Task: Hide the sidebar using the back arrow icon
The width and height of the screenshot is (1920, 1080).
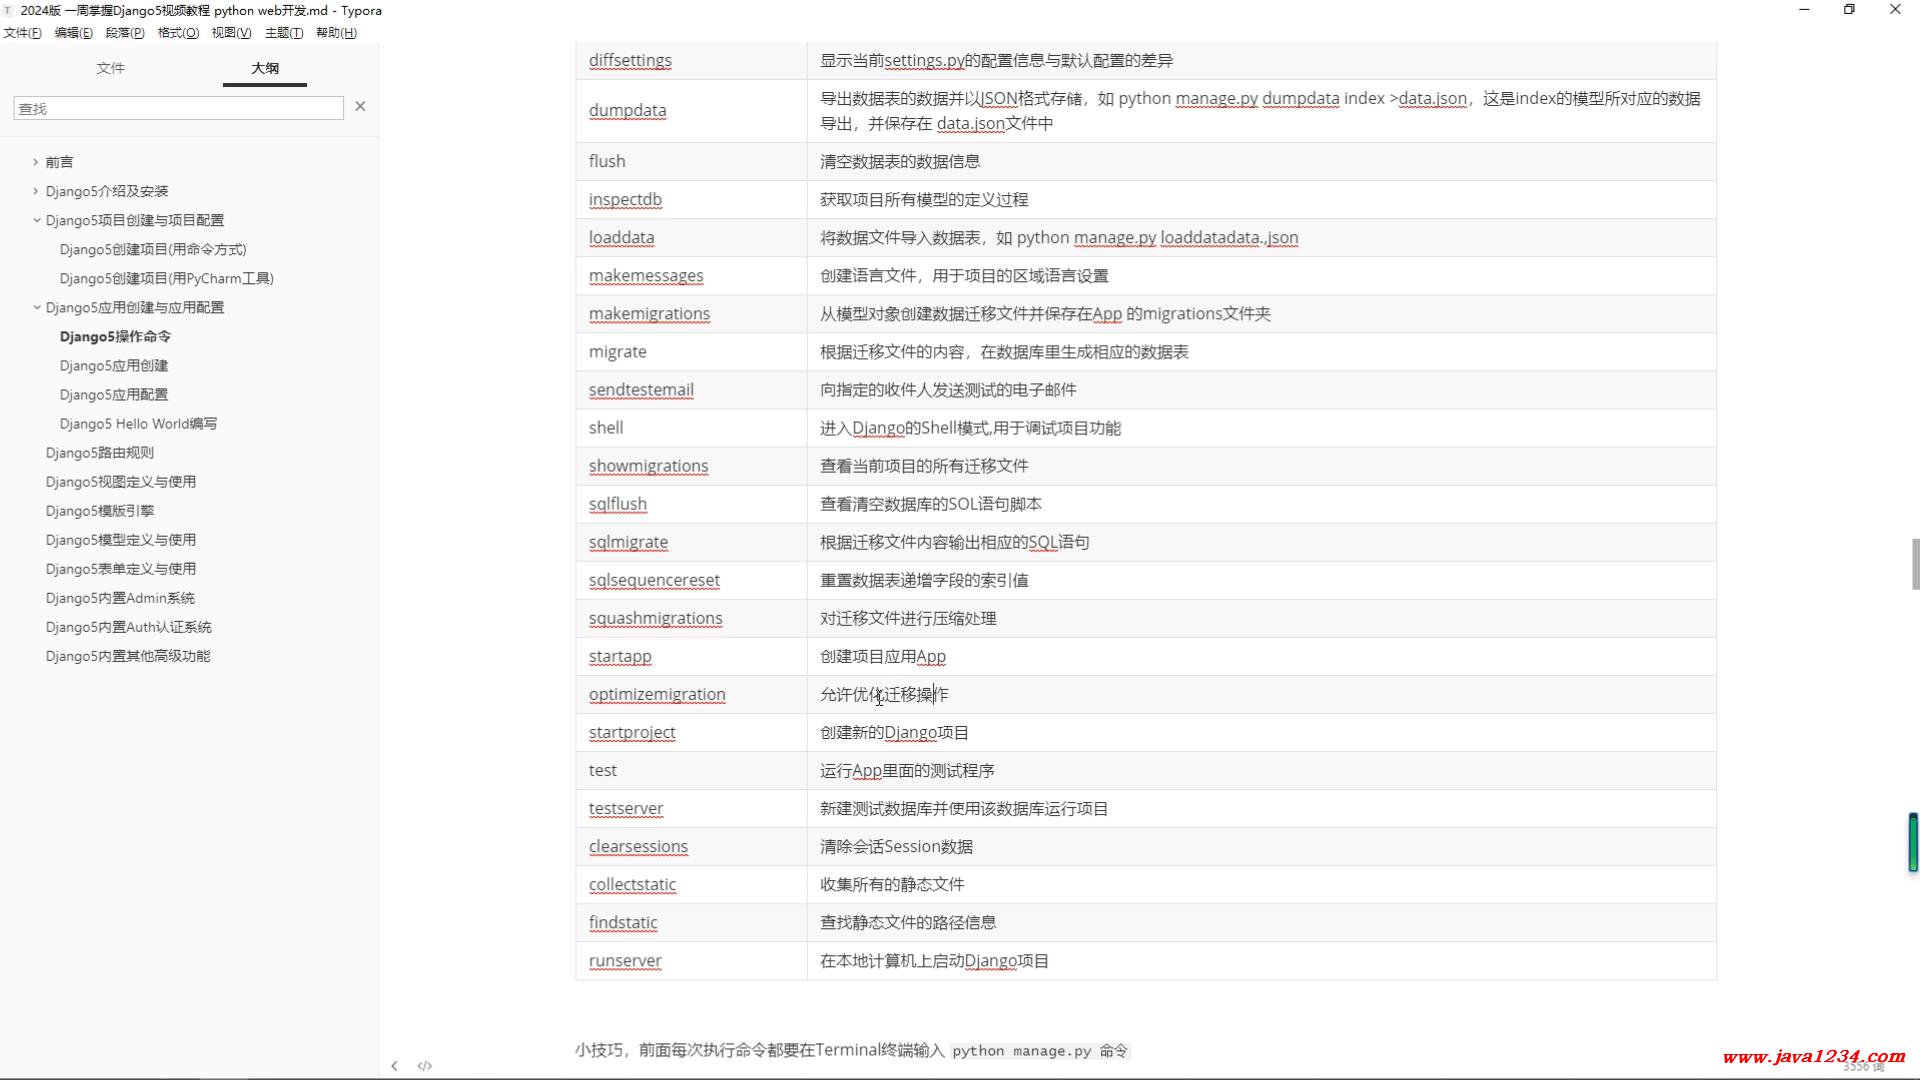Action: 394,1066
